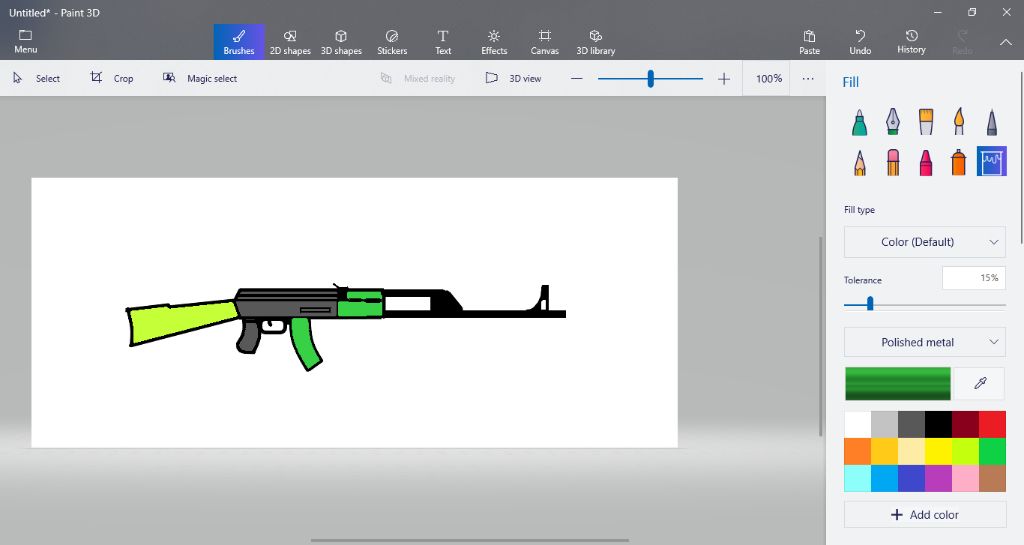
Task: Open the Fill type Color (Default) dropdown
Action: [x=925, y=242]
